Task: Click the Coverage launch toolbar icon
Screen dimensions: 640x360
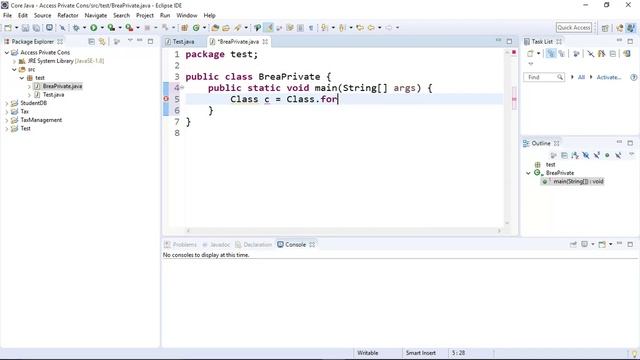Action: tap(111, 28)
